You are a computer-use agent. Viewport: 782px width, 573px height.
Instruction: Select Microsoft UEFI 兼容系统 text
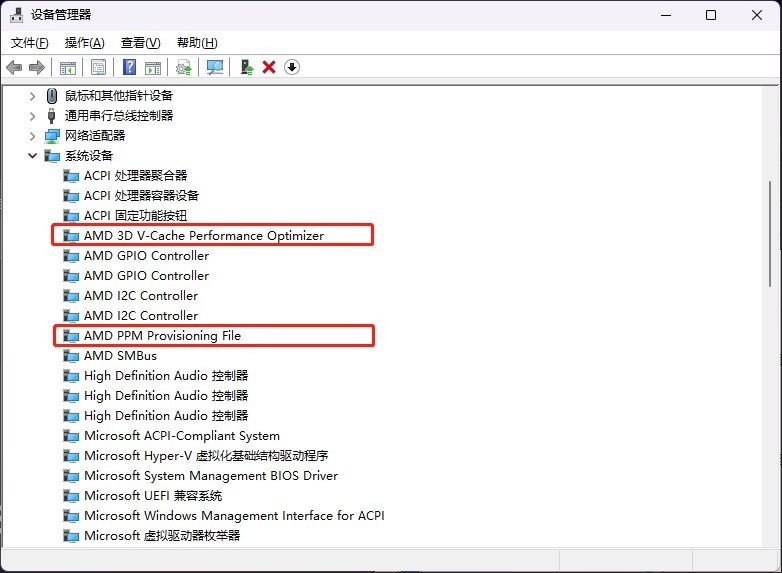point(153,495)
